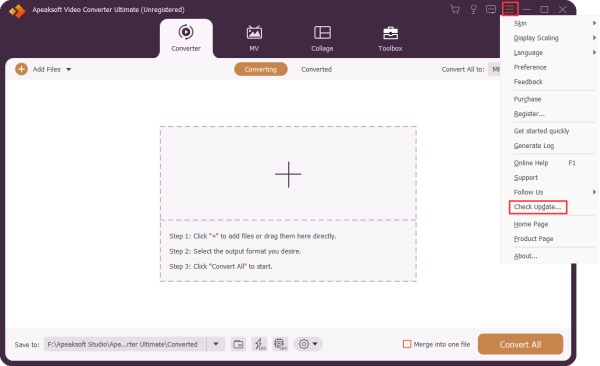Click the Convert All button

coord(520,344)
